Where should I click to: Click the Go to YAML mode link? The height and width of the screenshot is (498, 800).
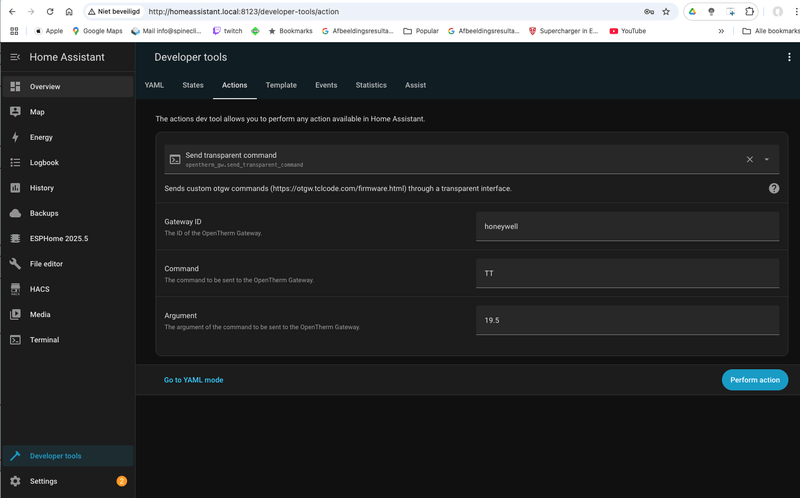[x=194, y=380]
